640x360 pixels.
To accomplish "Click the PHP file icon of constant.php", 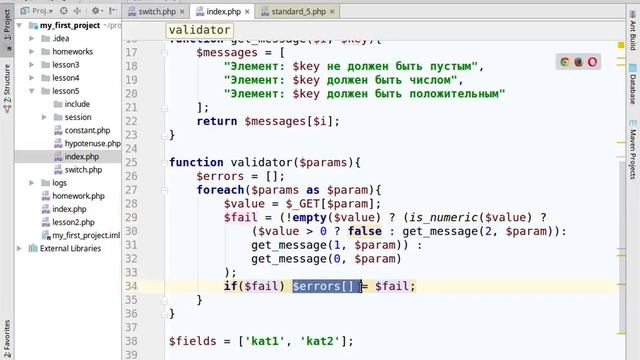I will [x=58, y=130].
